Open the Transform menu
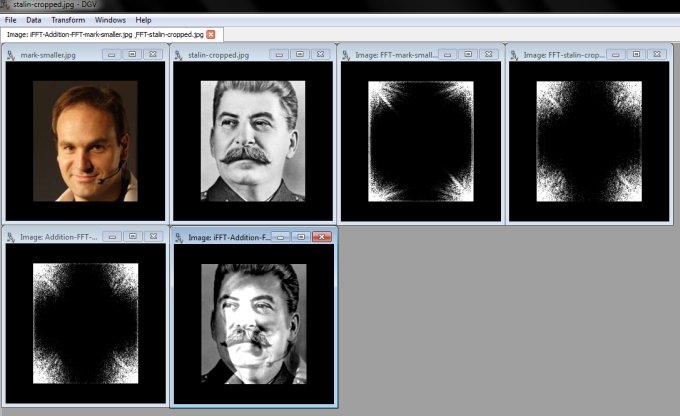 click(x=68, y=20)
